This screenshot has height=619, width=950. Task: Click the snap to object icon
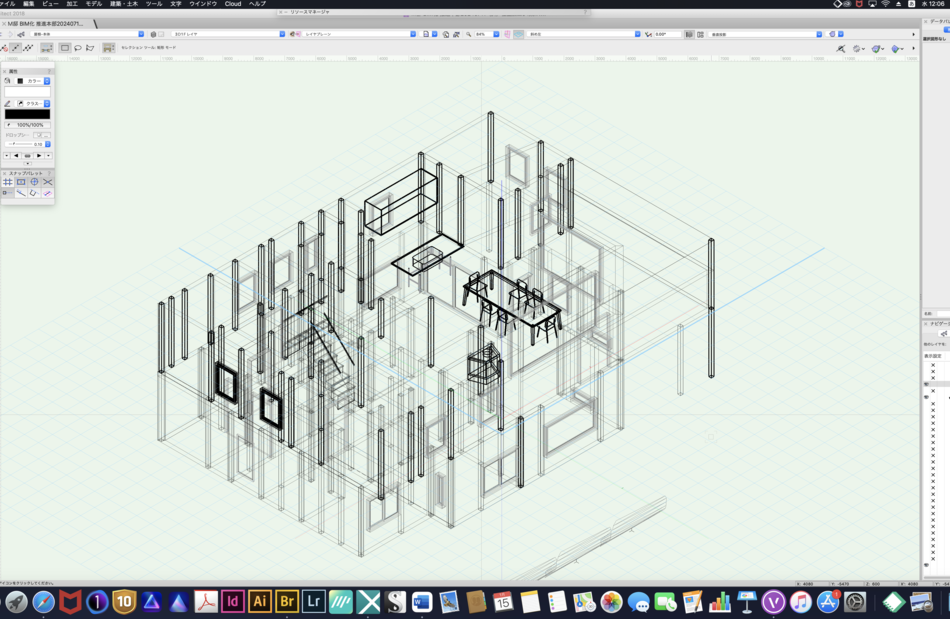(21, 182)
